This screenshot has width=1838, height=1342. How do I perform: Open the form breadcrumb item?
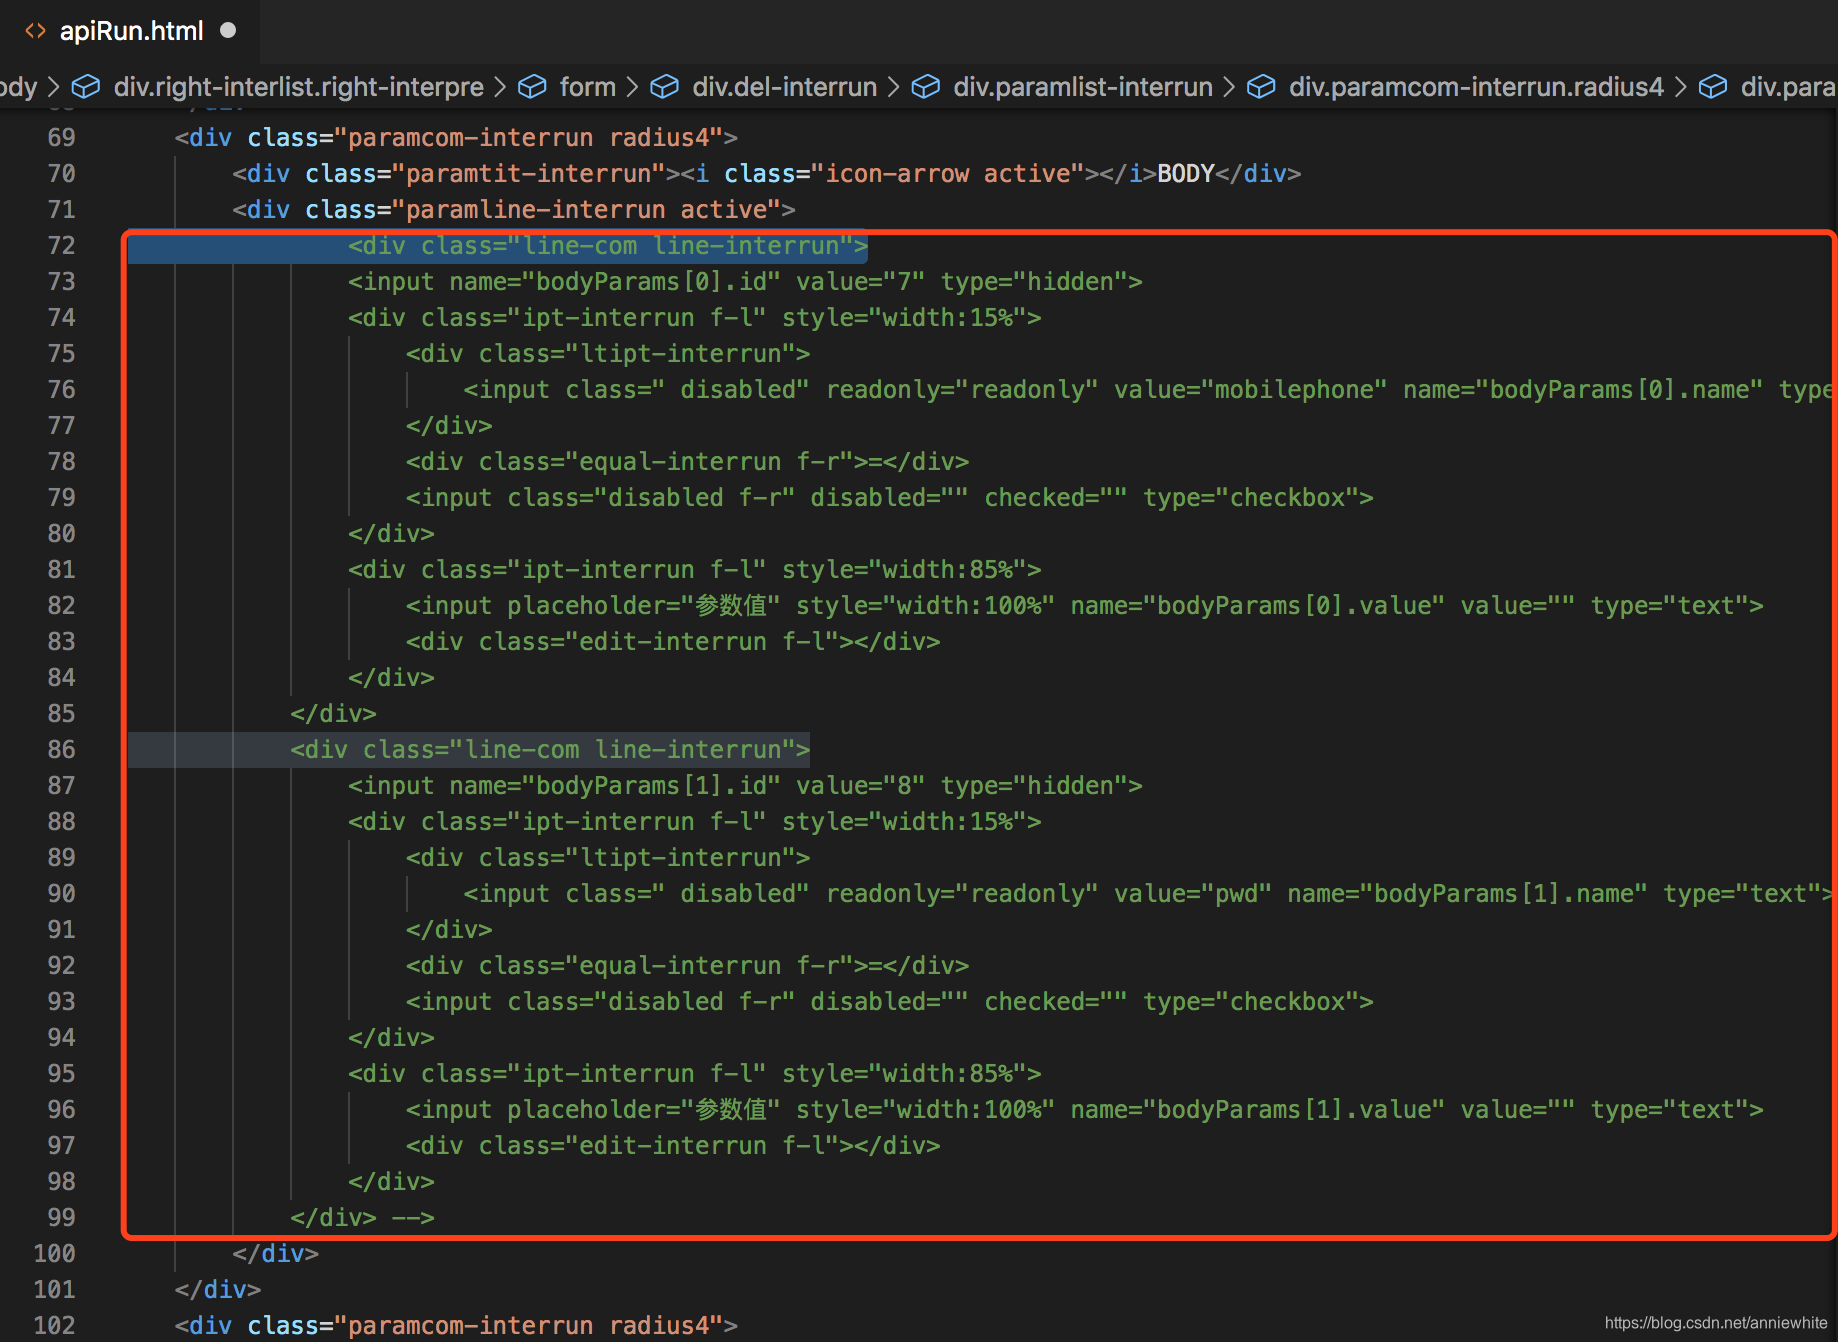click(x=587, y=87)
